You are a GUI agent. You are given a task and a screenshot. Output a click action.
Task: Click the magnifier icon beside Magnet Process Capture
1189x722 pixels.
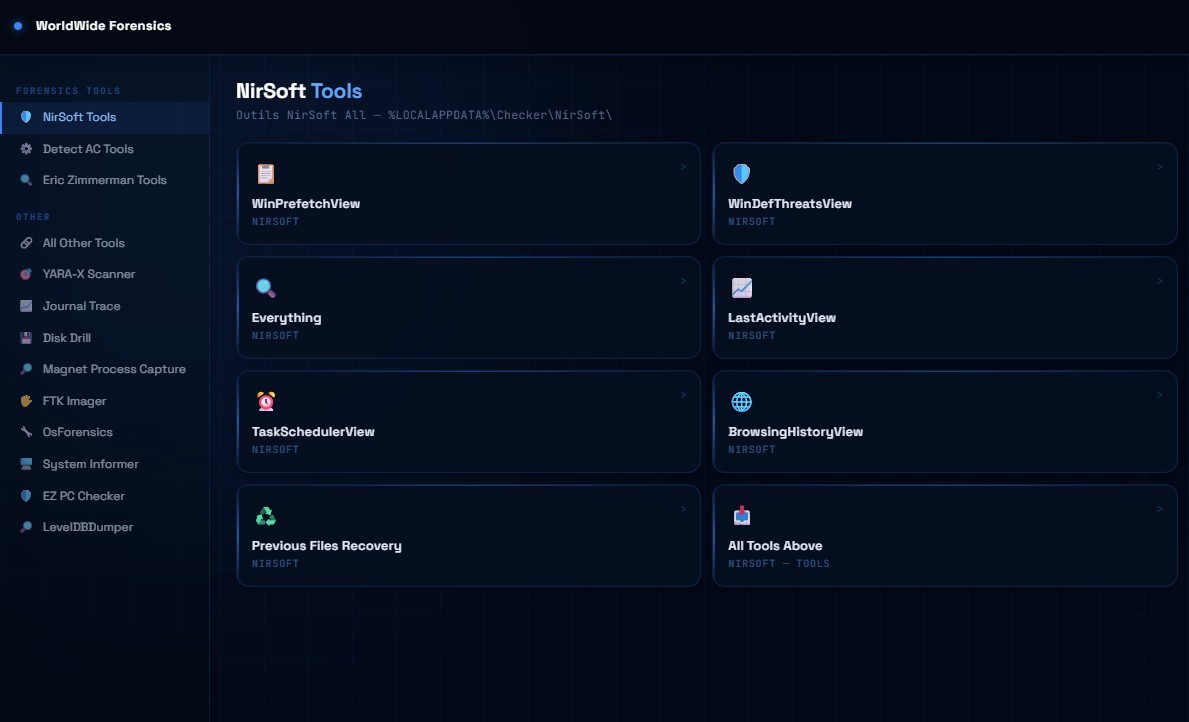coord(26,369)
